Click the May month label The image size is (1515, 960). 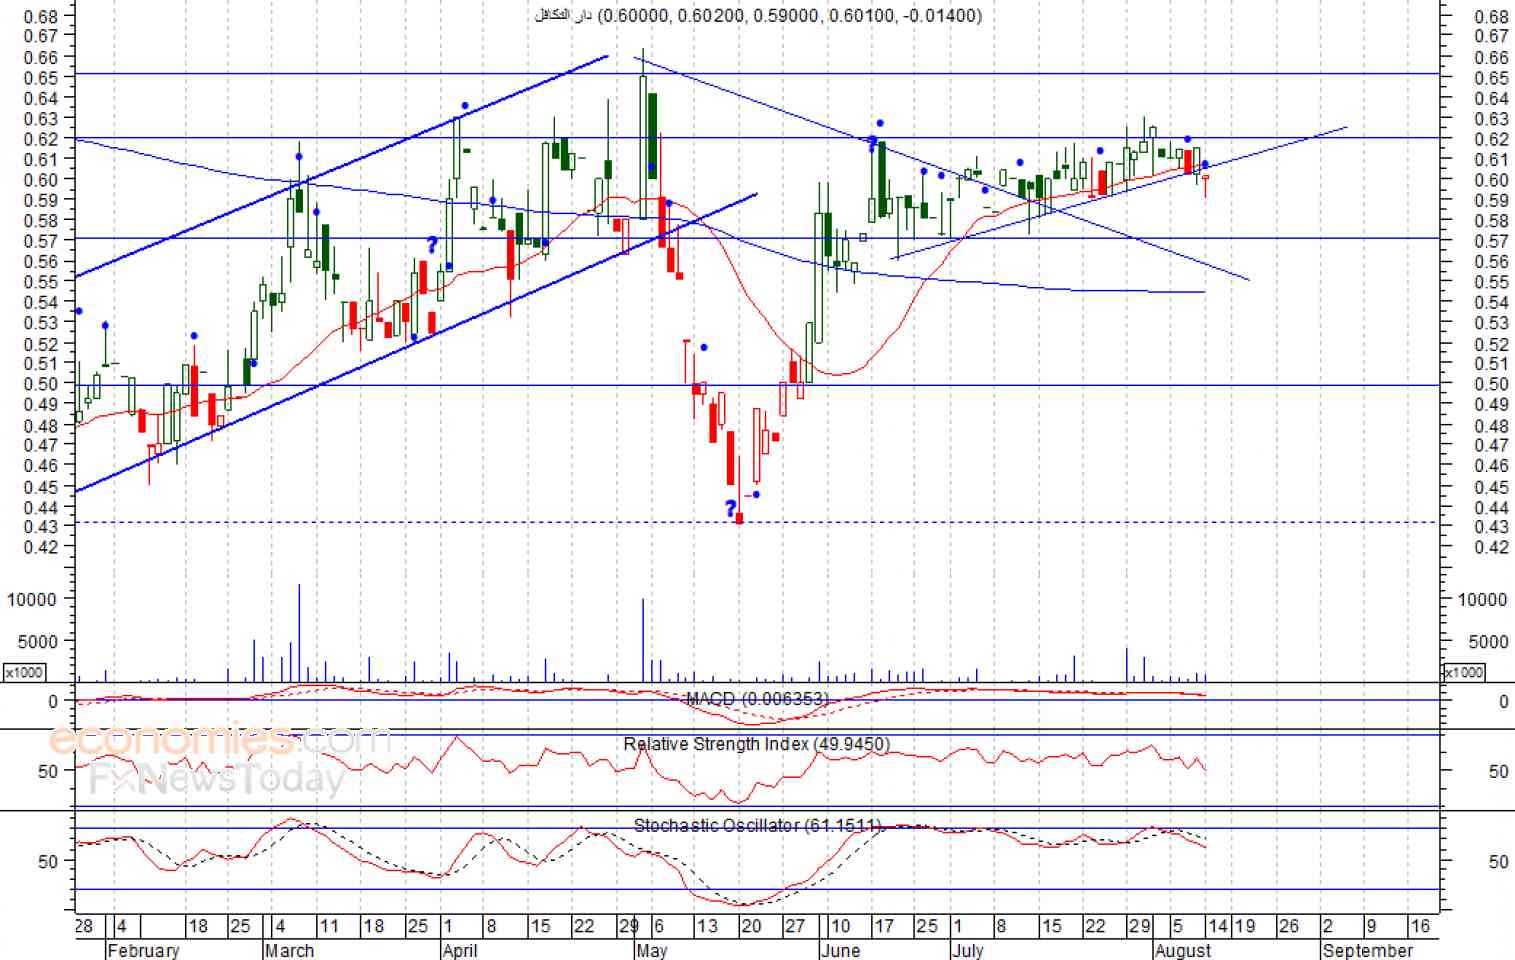tap(651, 950)
